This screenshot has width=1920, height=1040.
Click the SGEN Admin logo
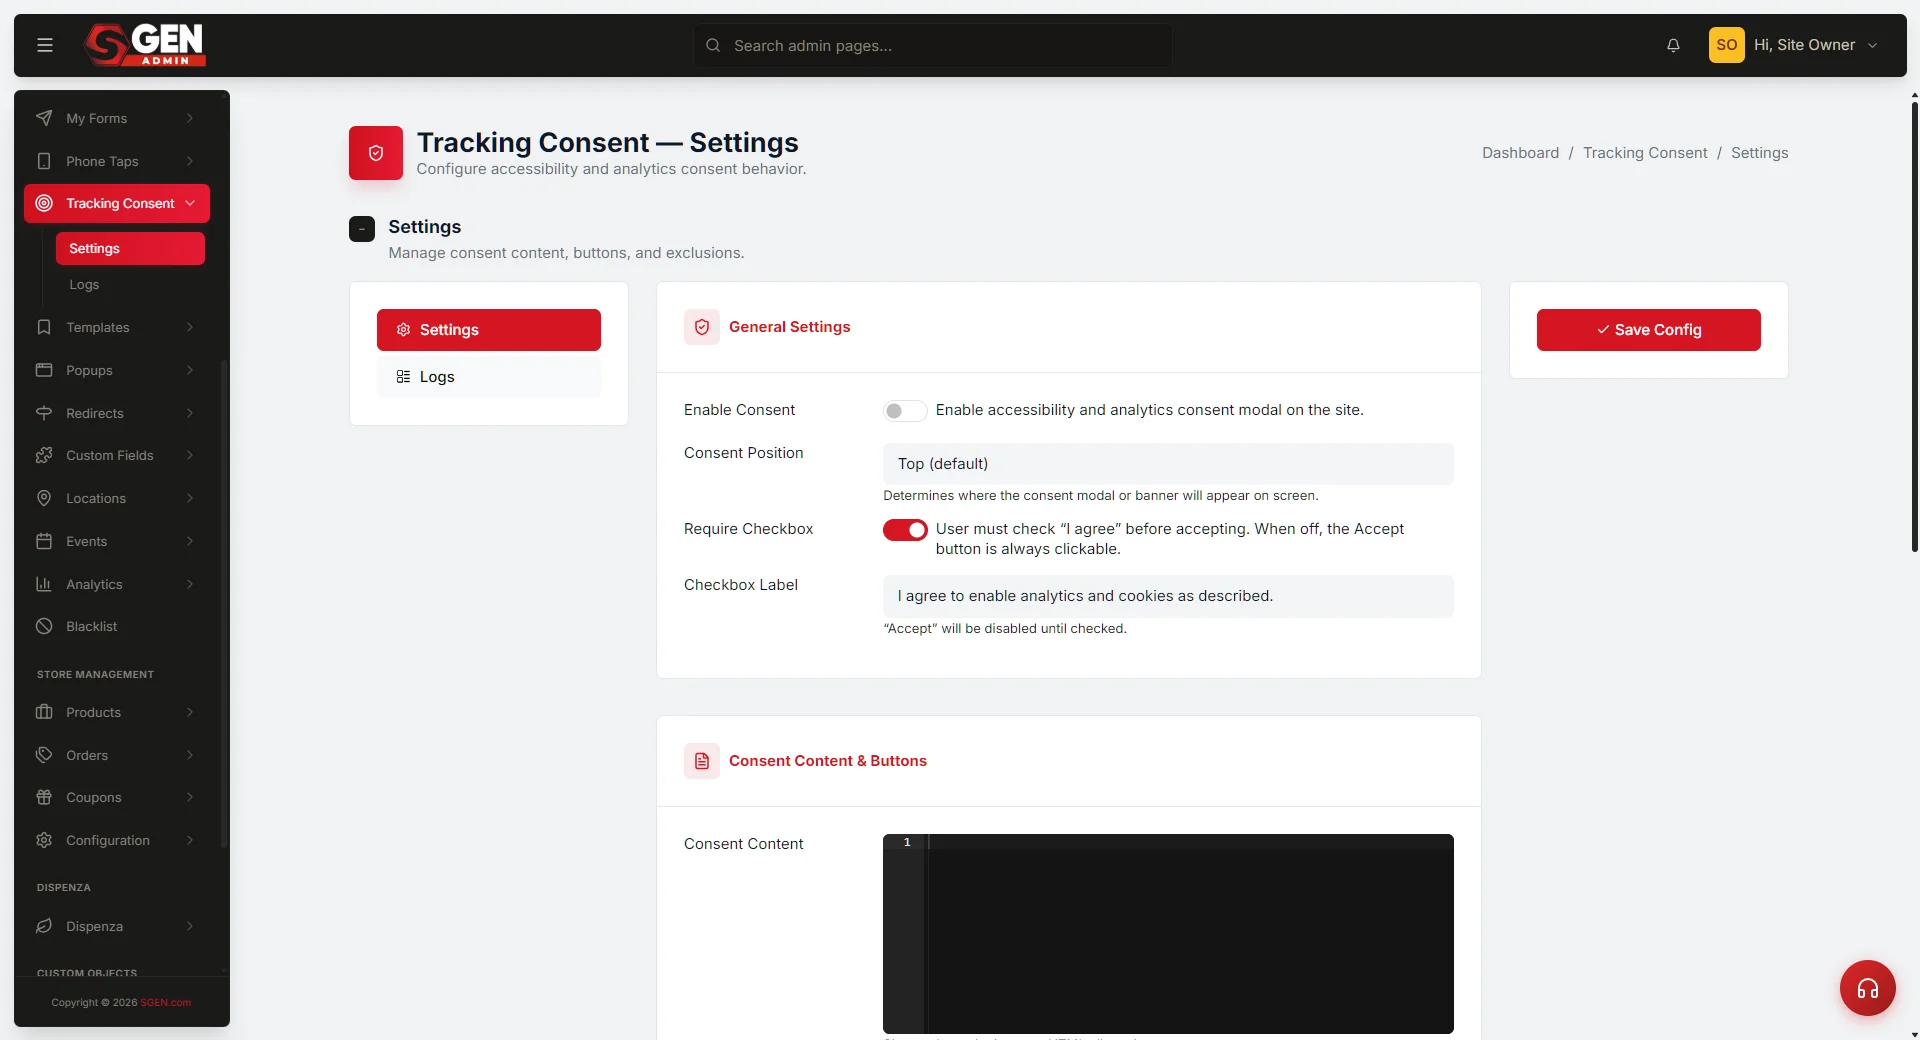click(146, 45)
